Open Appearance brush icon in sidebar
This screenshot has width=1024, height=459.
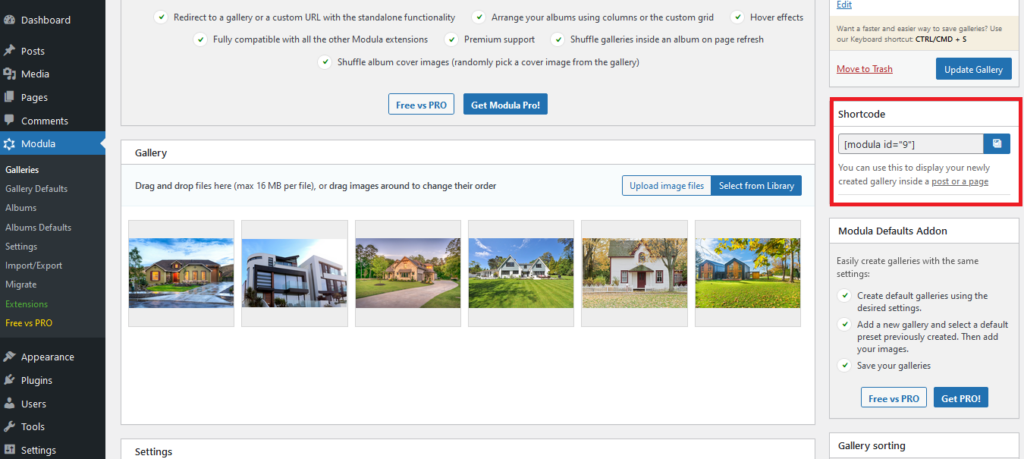(x=10, y=356)
